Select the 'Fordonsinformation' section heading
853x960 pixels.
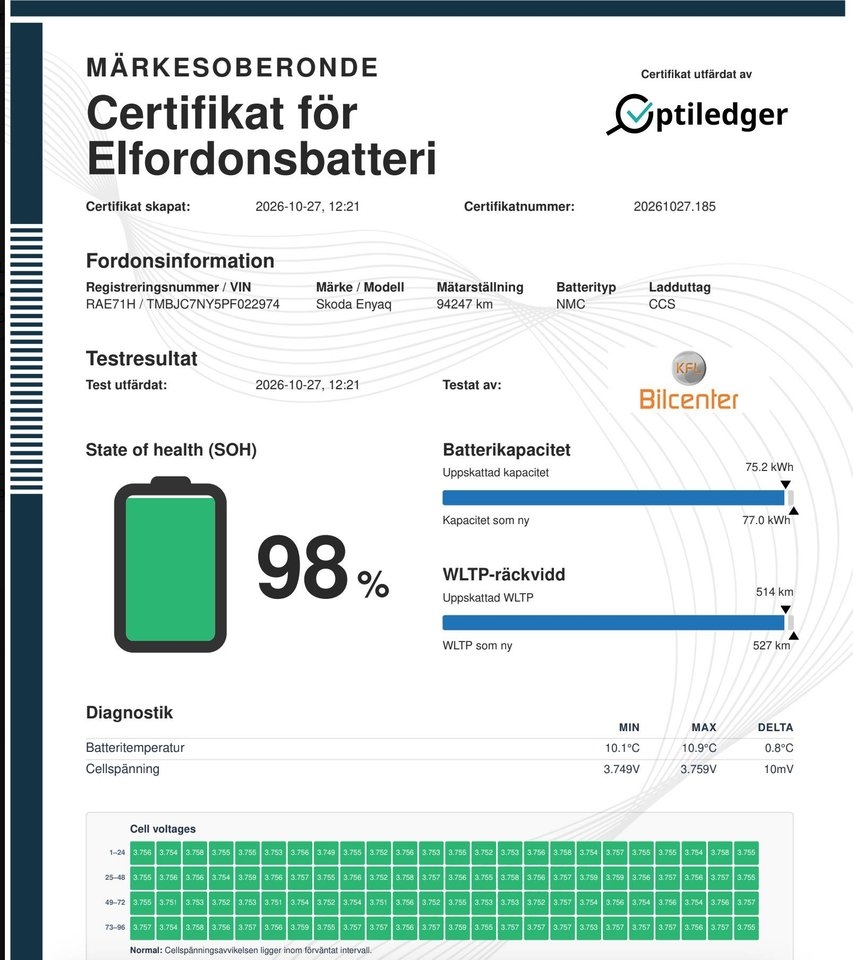(x=180, y=261)
